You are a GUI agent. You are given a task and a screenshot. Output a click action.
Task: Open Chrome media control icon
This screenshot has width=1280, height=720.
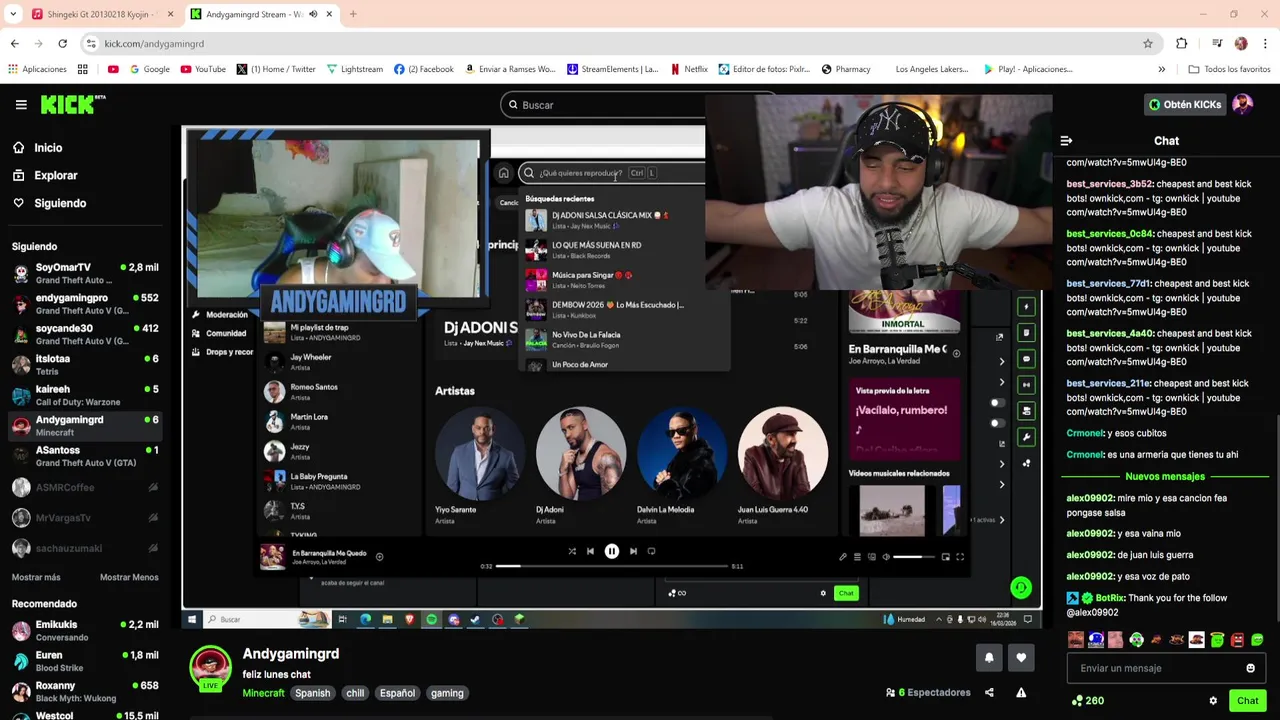pos(1216,44)
